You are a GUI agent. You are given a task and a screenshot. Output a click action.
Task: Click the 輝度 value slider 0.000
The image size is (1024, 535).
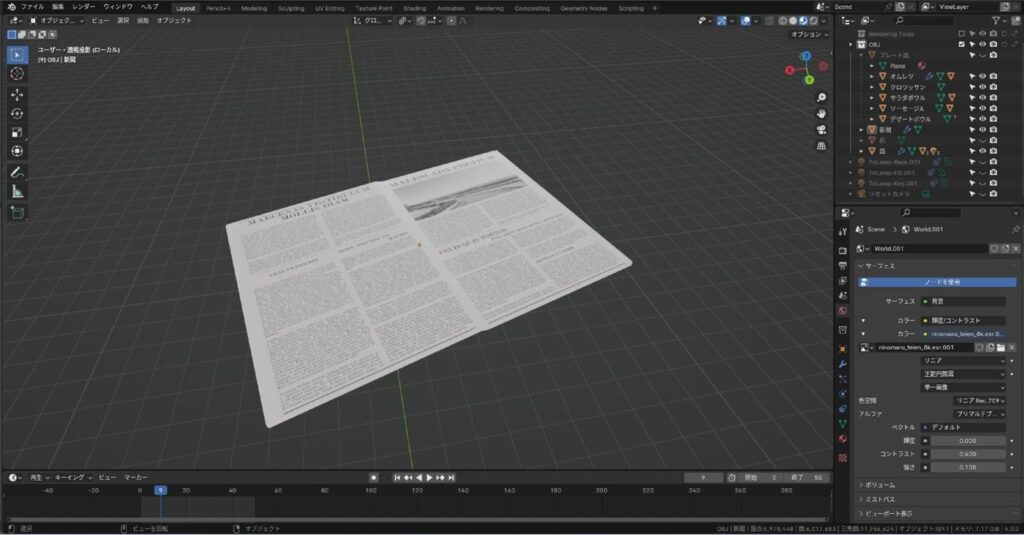point(968,441)
